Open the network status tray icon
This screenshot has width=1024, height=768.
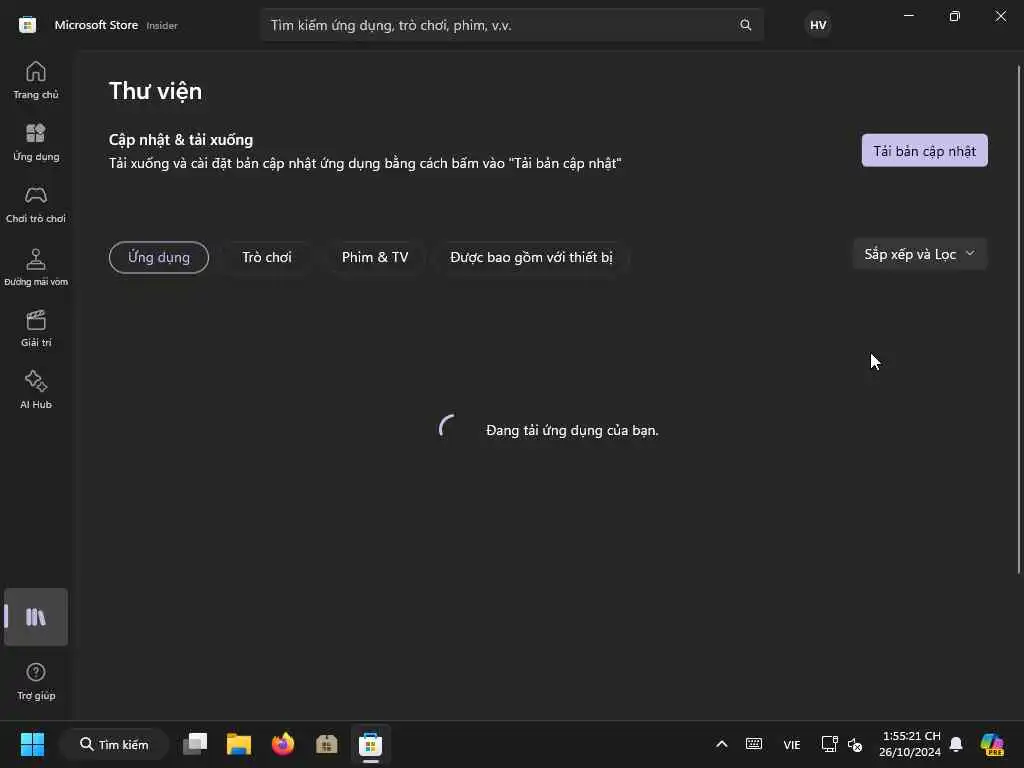[x=829, y=744]
